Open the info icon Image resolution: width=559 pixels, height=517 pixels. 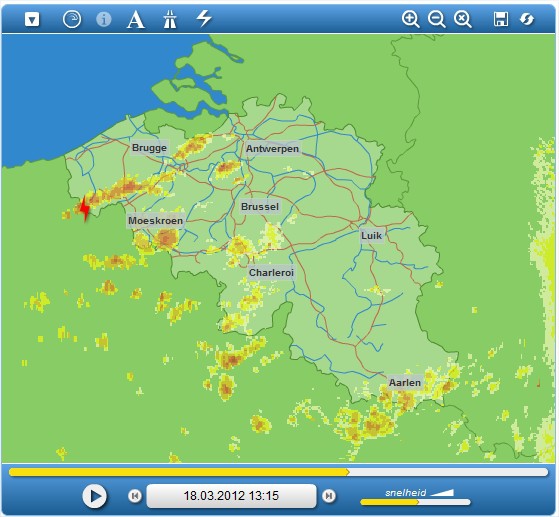coord(104,19)
